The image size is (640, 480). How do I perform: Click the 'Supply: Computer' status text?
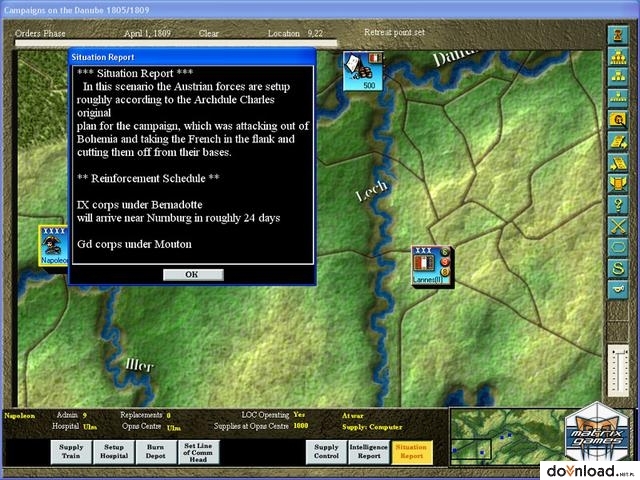pyautogui.click(x=372, y=427)
